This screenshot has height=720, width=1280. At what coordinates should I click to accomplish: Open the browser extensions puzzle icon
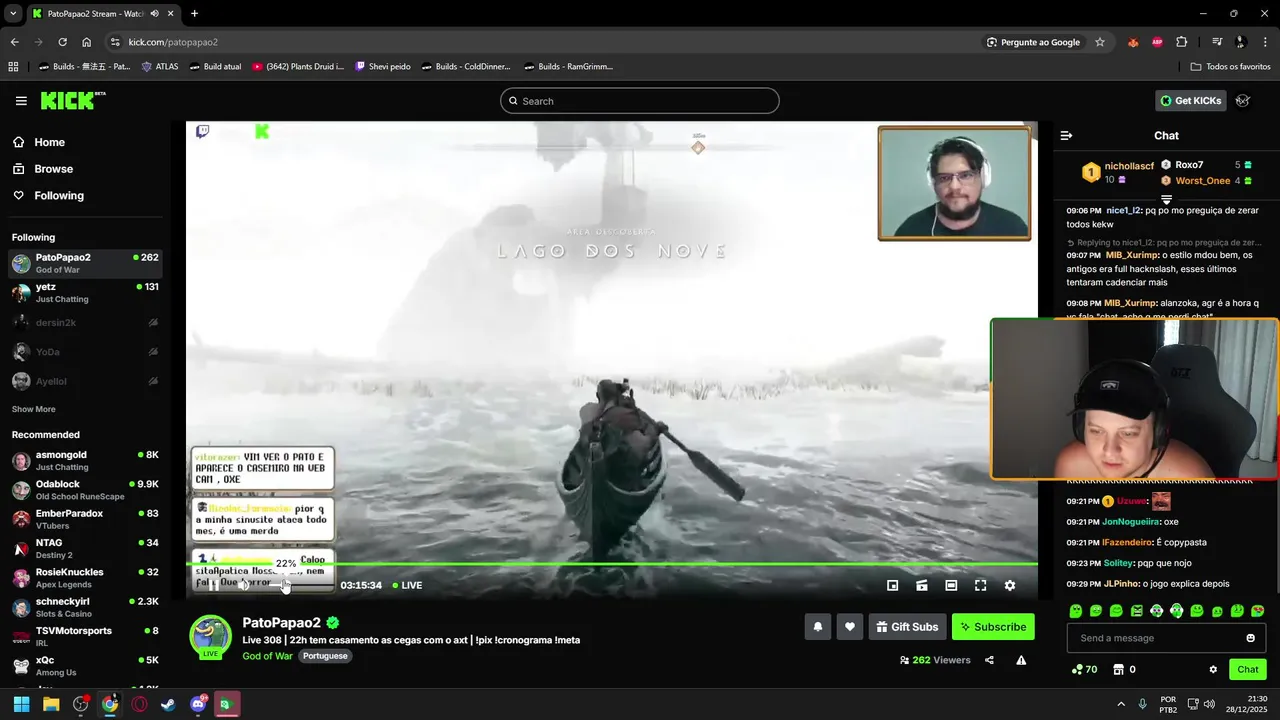pyautogui.click(x=1182, y=42)
